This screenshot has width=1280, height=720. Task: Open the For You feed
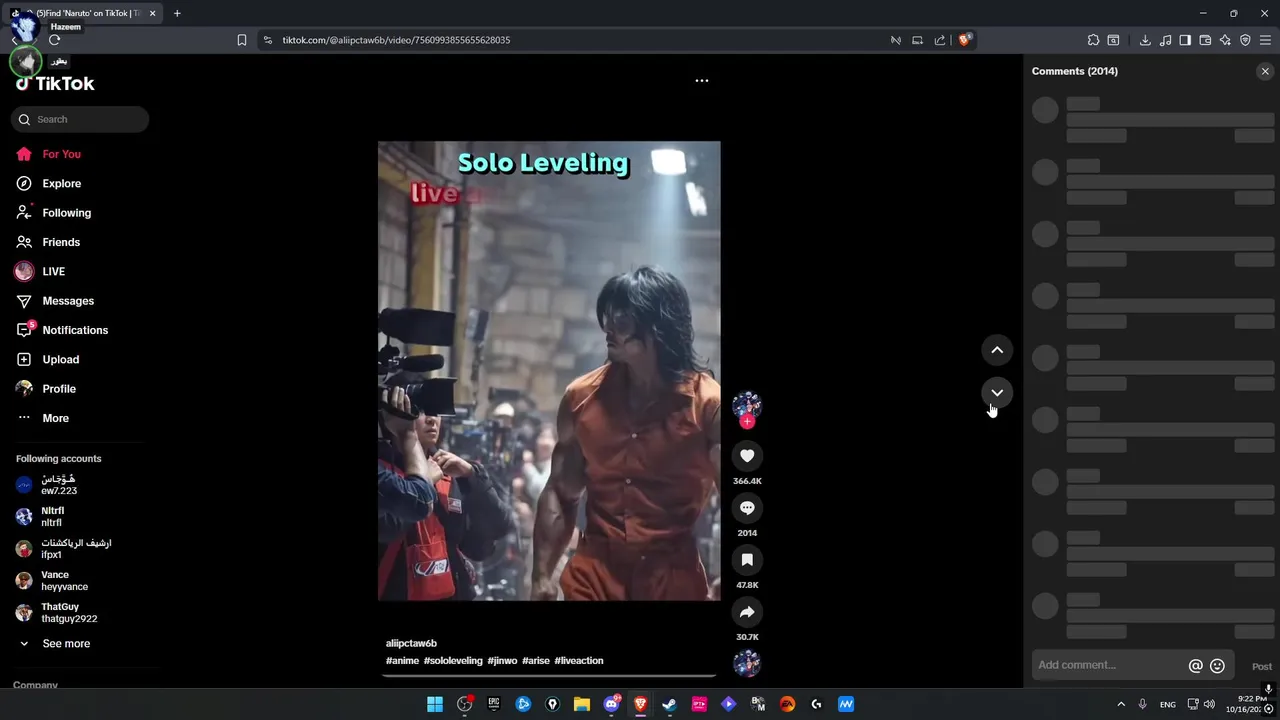[x=61, y=154]
